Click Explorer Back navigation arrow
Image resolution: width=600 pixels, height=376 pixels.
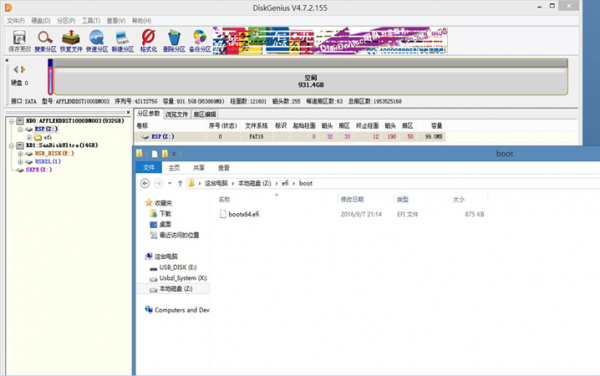pyautogui.click(x=145, y=183)
